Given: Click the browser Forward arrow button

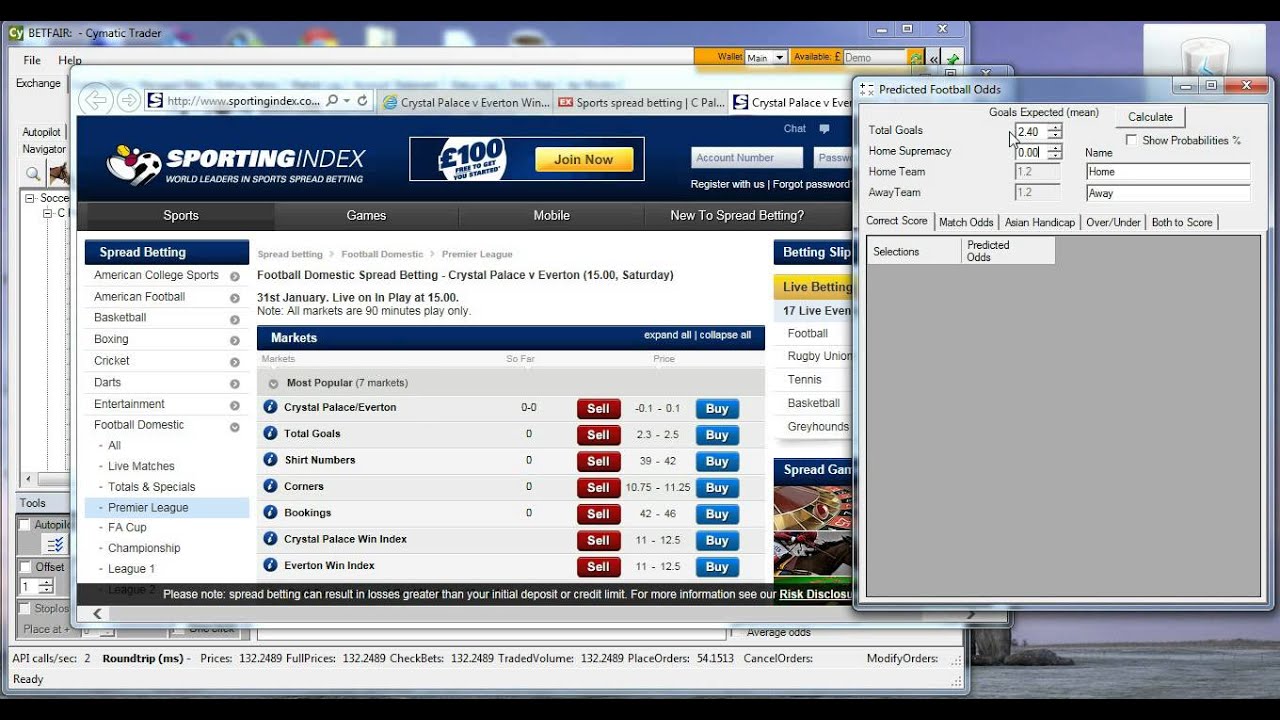Looking at the screenshot, I should coord(128,100).
